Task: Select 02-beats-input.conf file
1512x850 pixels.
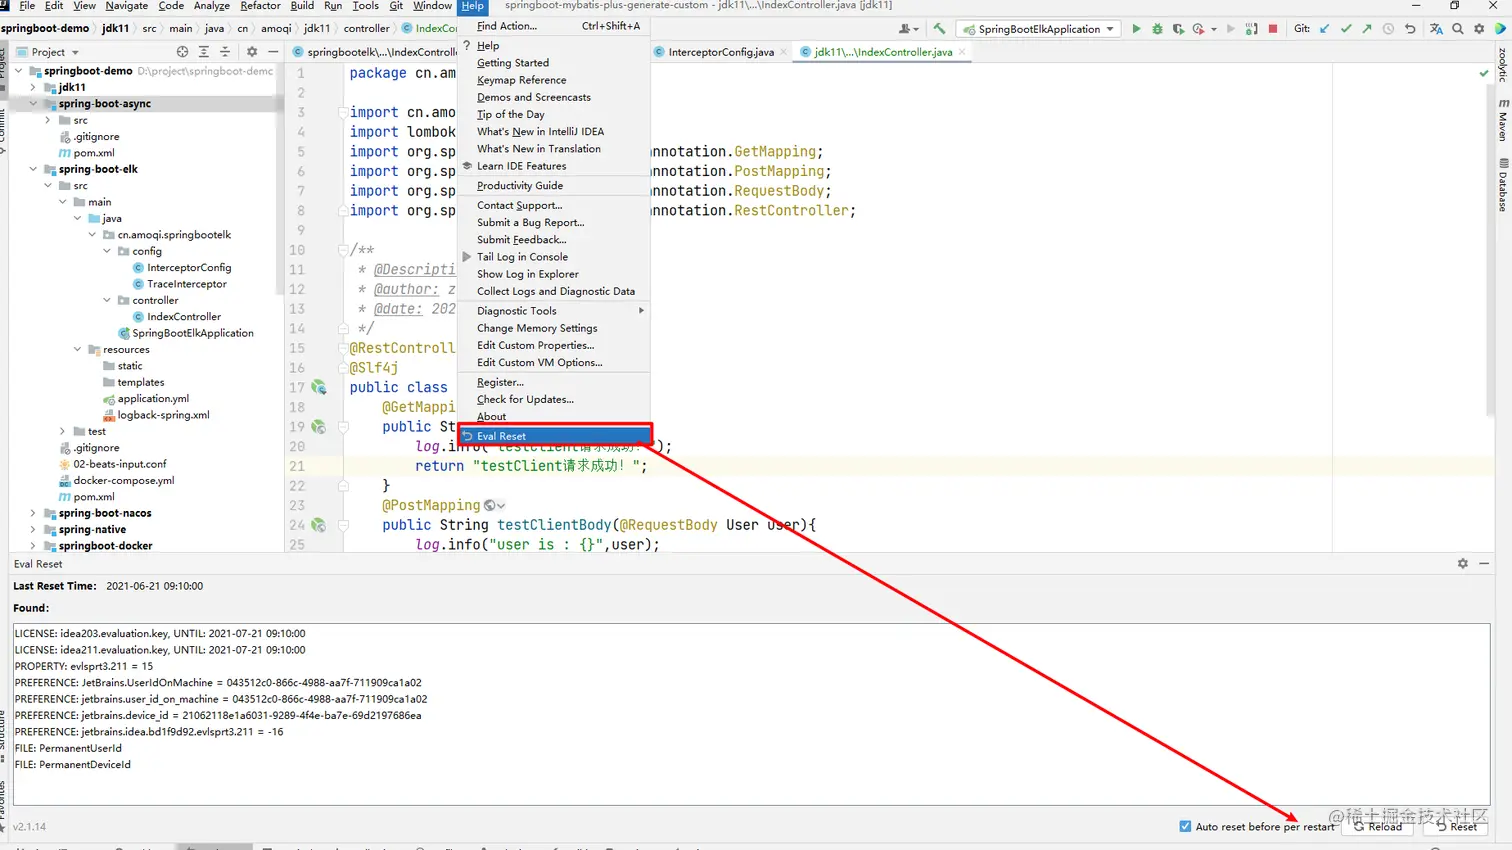Action: (120, 464)
